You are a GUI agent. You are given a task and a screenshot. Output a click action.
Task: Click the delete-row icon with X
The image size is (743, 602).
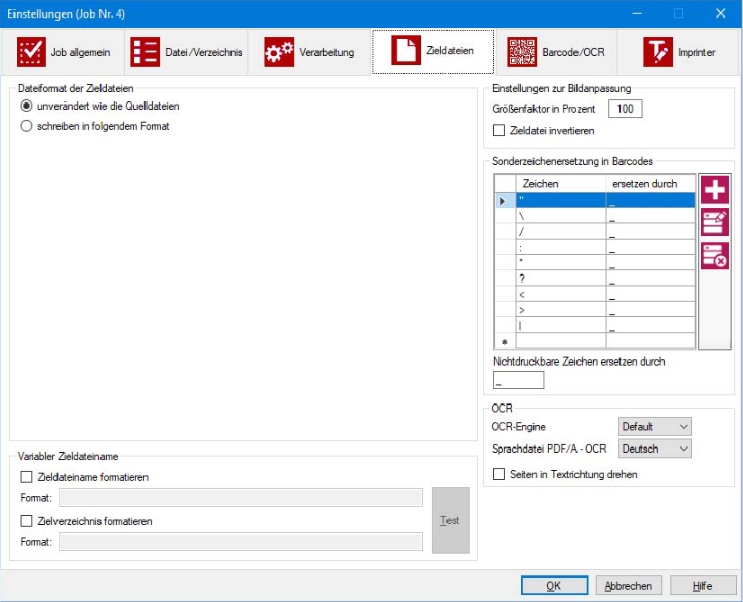click(715, 255)
